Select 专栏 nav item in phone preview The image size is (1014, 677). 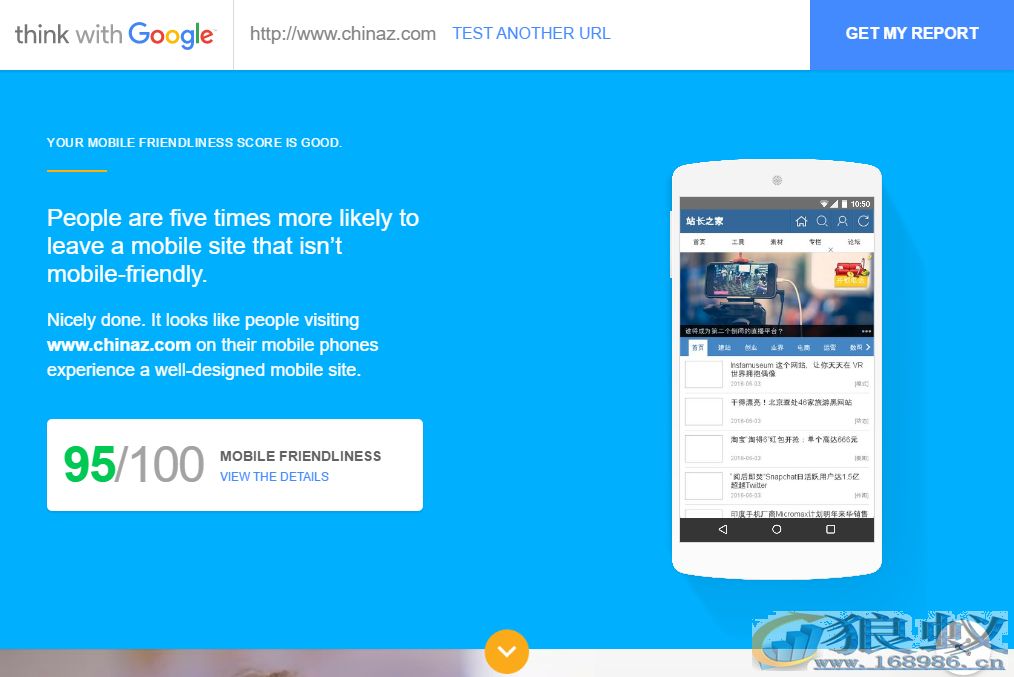coord(815,242)
